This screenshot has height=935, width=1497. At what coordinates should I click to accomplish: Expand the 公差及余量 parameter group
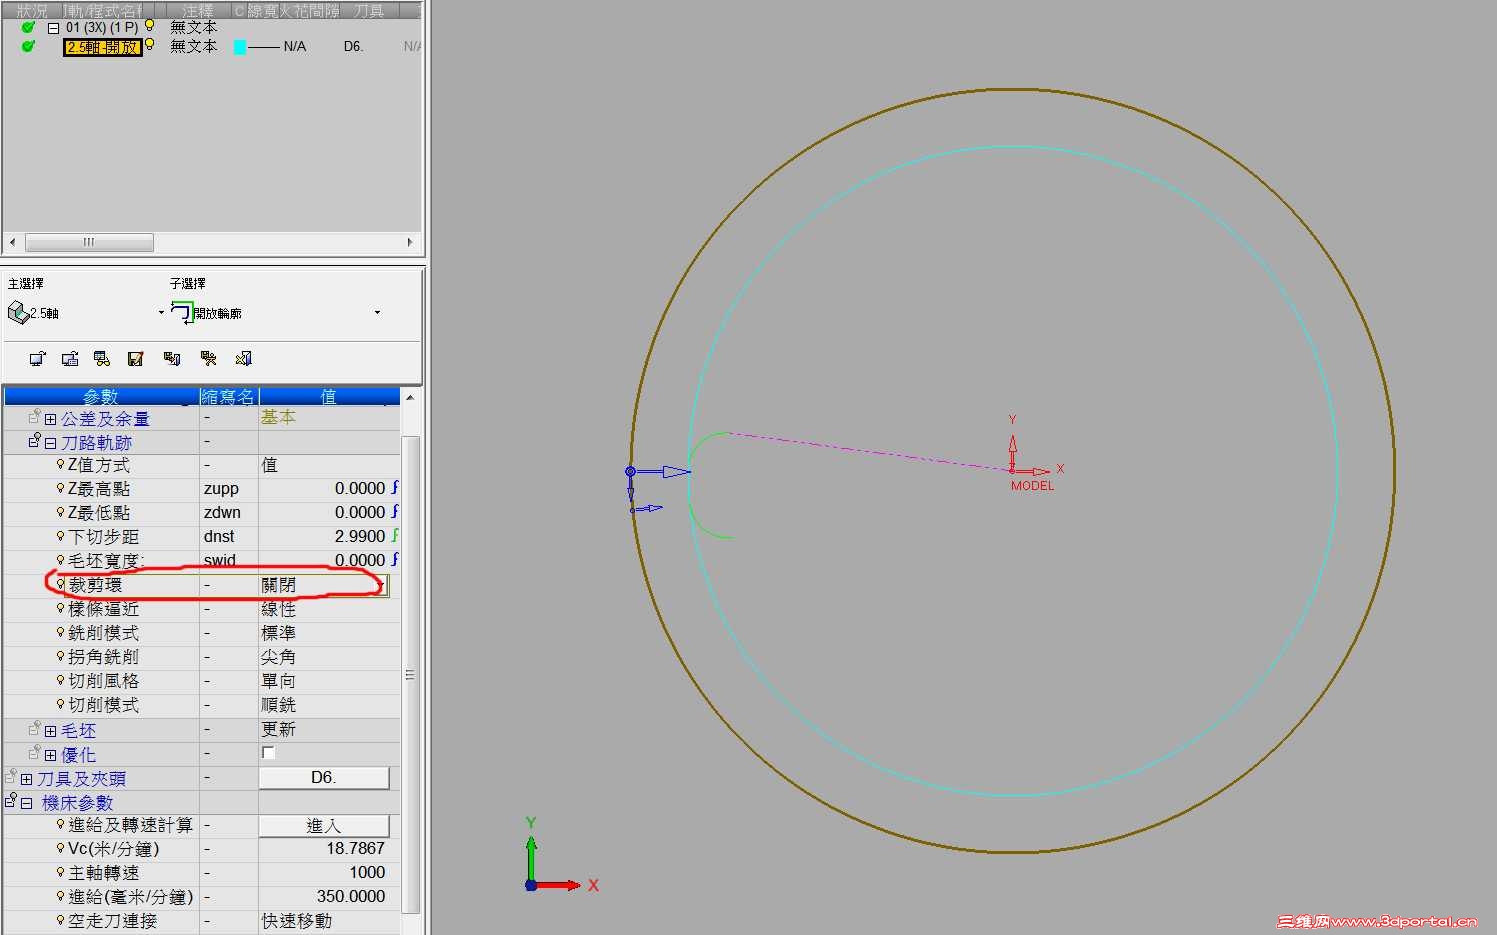[50, 420]
